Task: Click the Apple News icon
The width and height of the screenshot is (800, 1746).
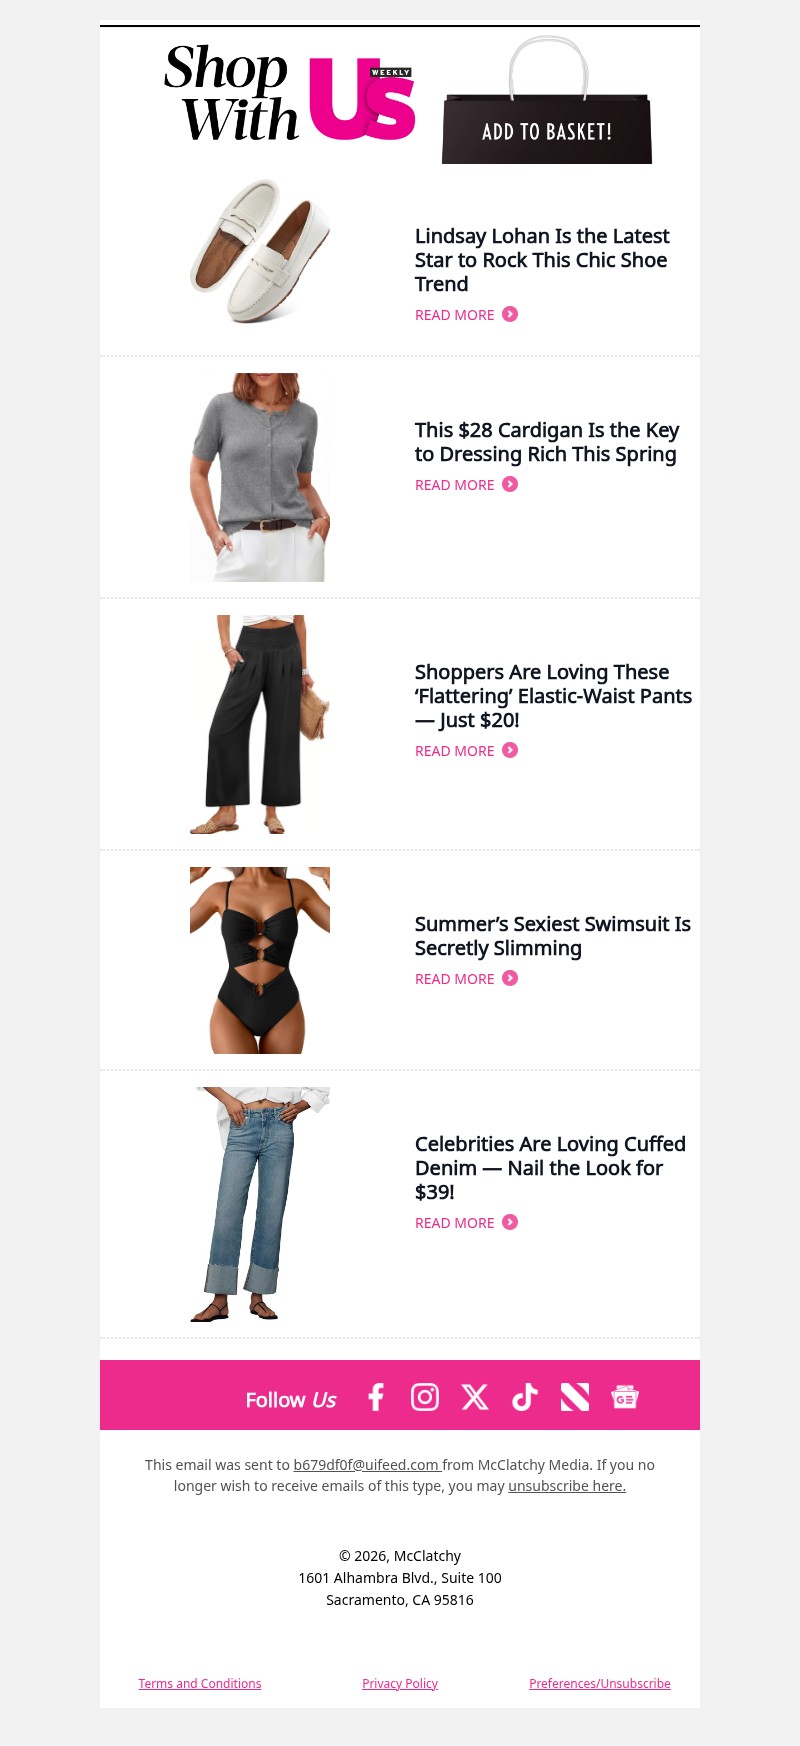Action: coord(575,1397)
